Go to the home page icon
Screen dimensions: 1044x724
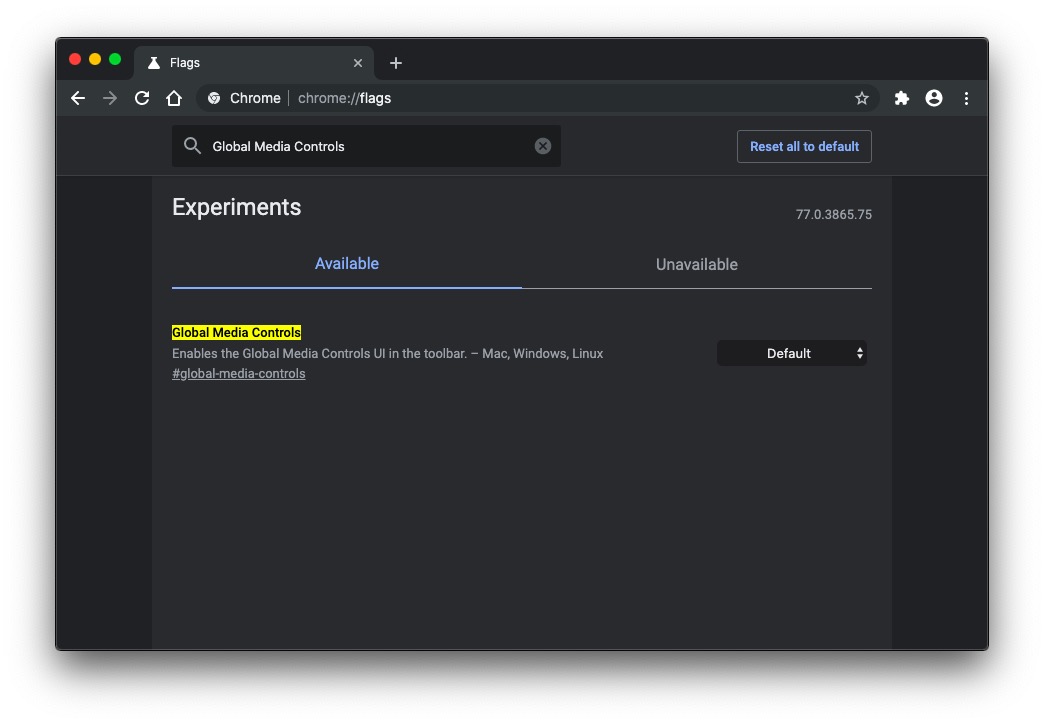174,98
